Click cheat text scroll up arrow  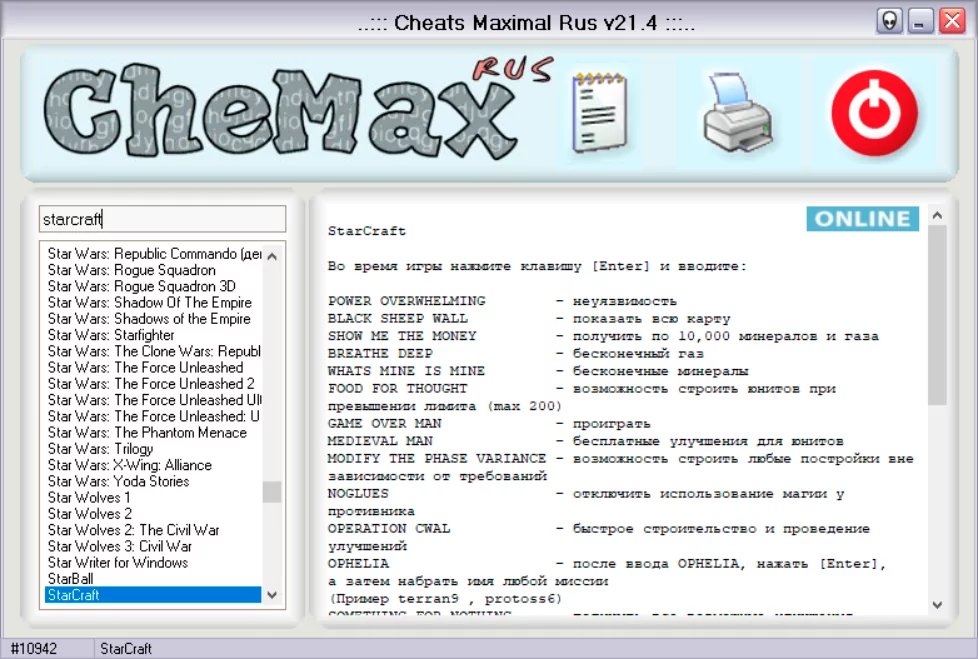[937, 216]
